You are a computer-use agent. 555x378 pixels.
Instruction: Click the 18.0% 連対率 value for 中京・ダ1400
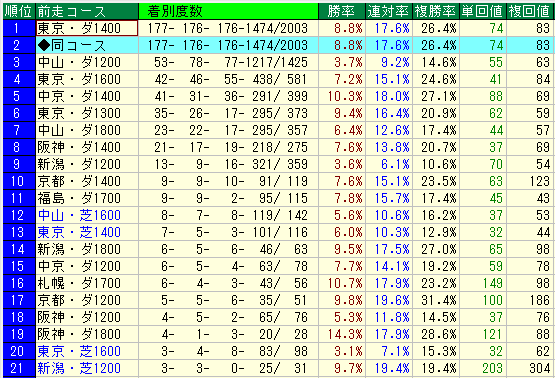(389, 96)
